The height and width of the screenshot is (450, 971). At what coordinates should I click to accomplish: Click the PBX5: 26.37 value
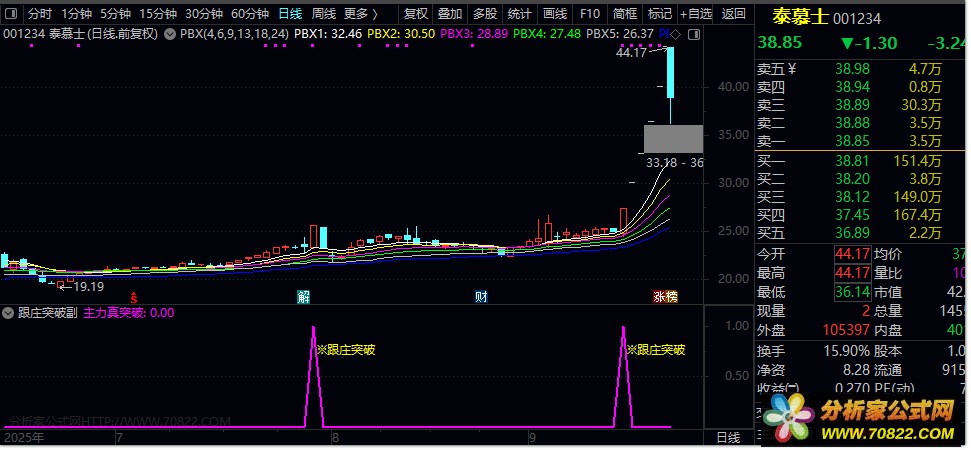pos(620,35)
